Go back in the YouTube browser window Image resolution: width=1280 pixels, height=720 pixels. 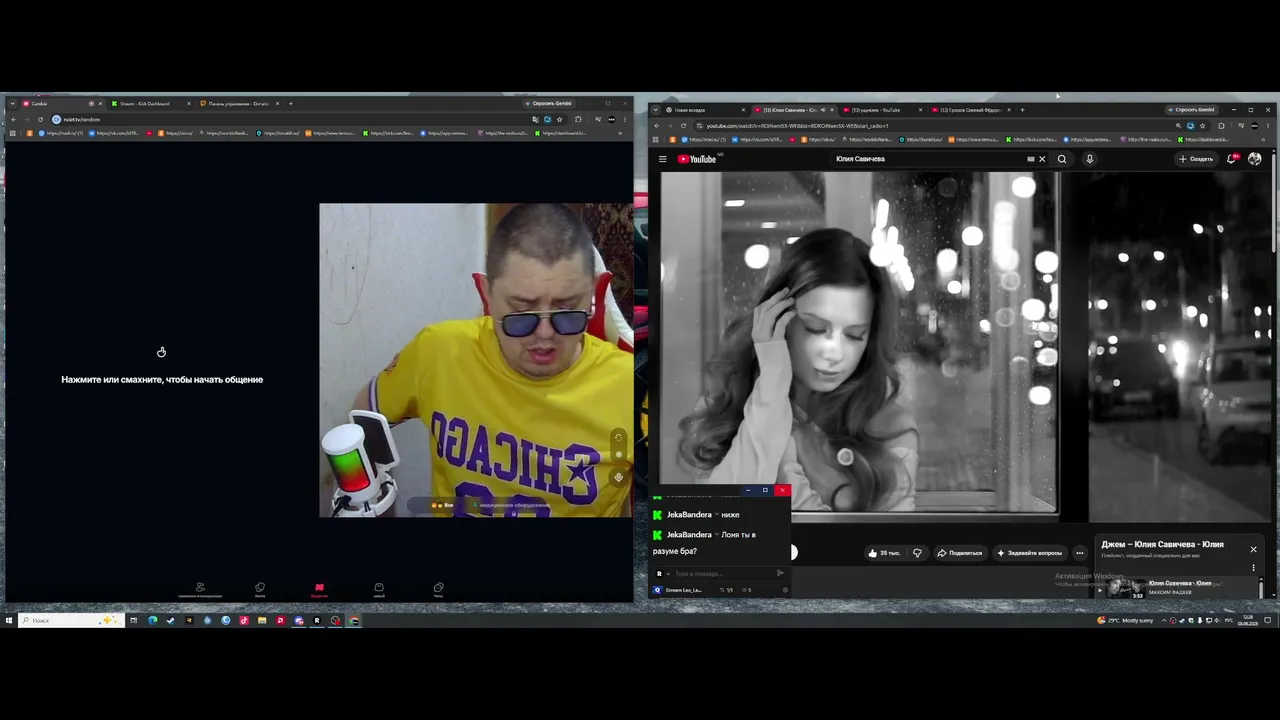(x=657, y=126)
